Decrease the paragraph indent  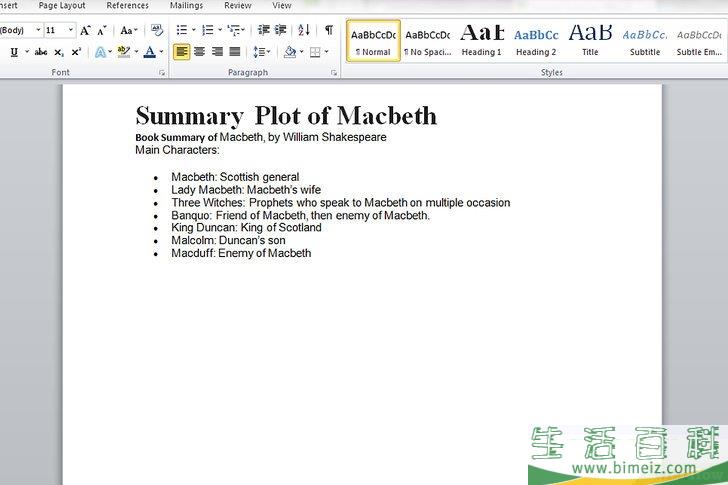264,31
